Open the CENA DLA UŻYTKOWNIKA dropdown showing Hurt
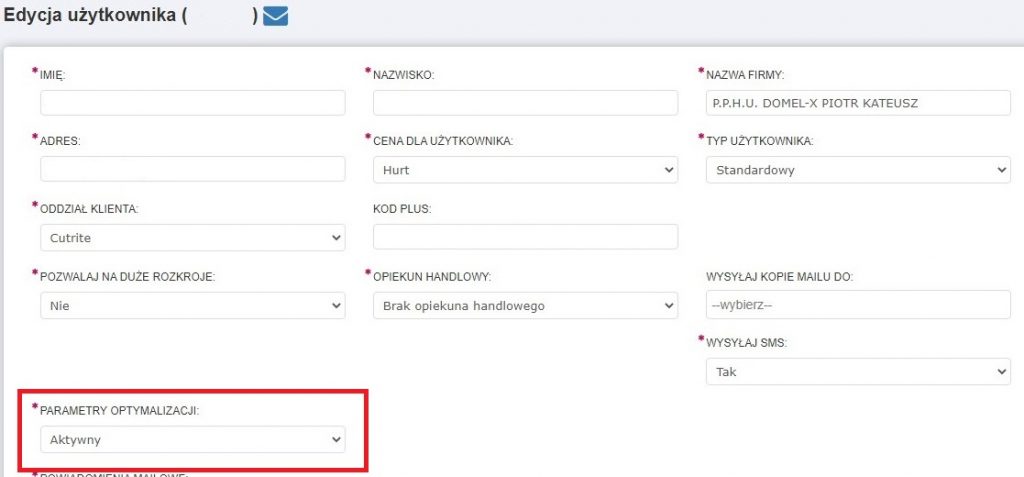The height and width of the screenshot is (477, 1024). 525,170
